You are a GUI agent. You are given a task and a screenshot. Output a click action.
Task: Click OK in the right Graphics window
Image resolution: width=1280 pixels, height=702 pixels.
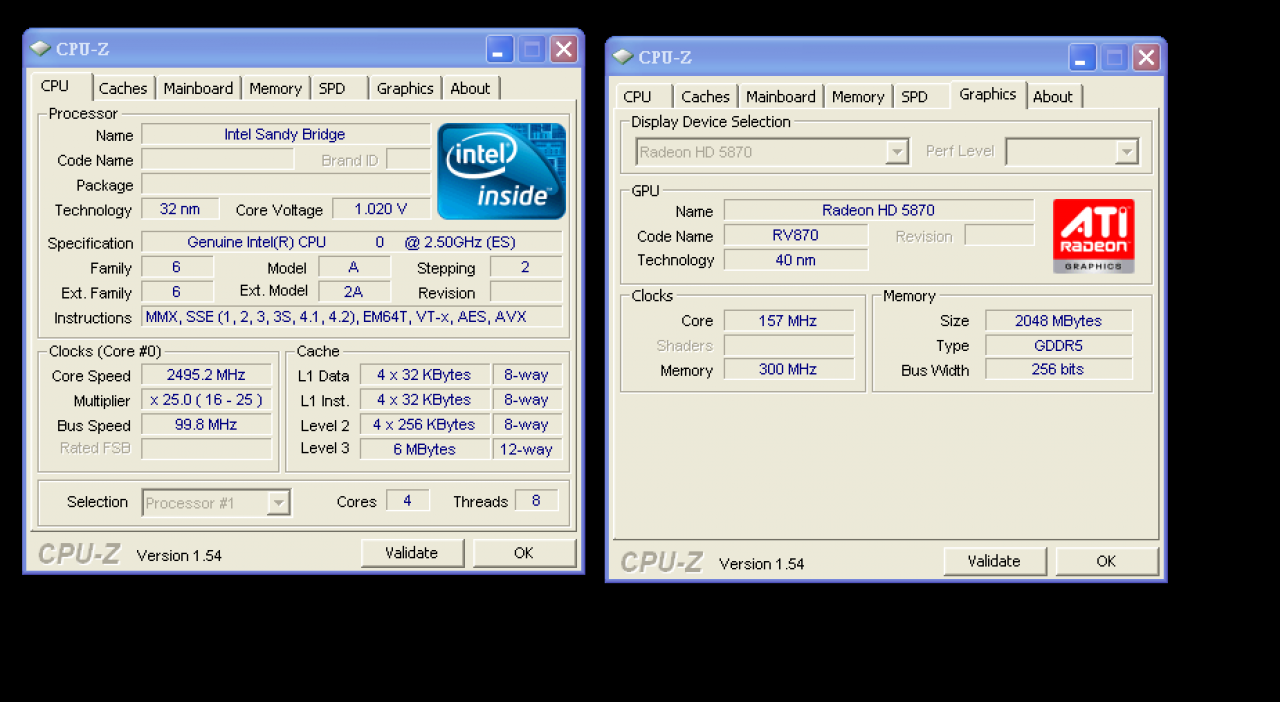pos(1106,561)
